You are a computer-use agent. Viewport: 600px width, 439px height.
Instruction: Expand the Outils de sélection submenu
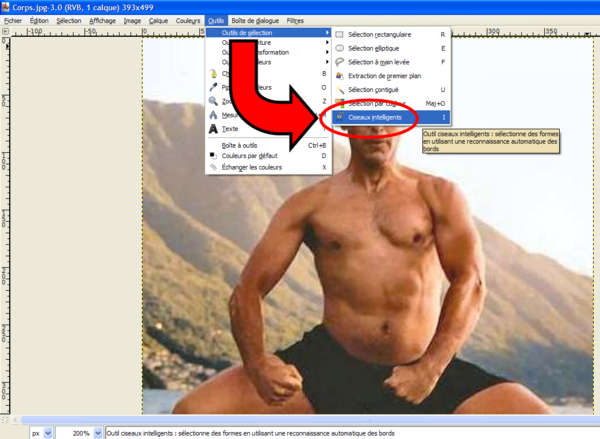pos(268,33)
